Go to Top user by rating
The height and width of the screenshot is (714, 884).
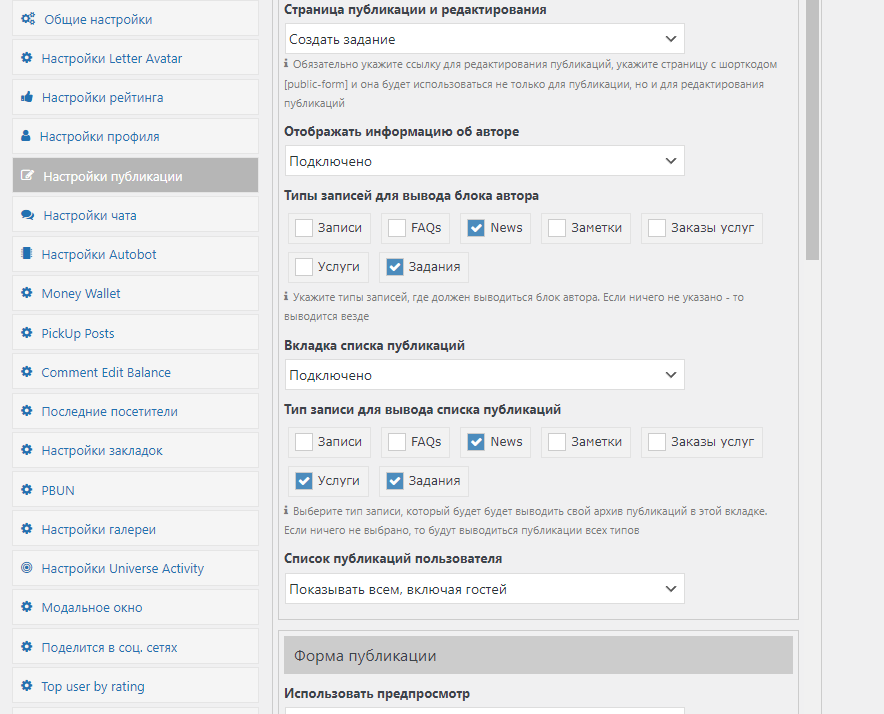[x=93, y=686]
